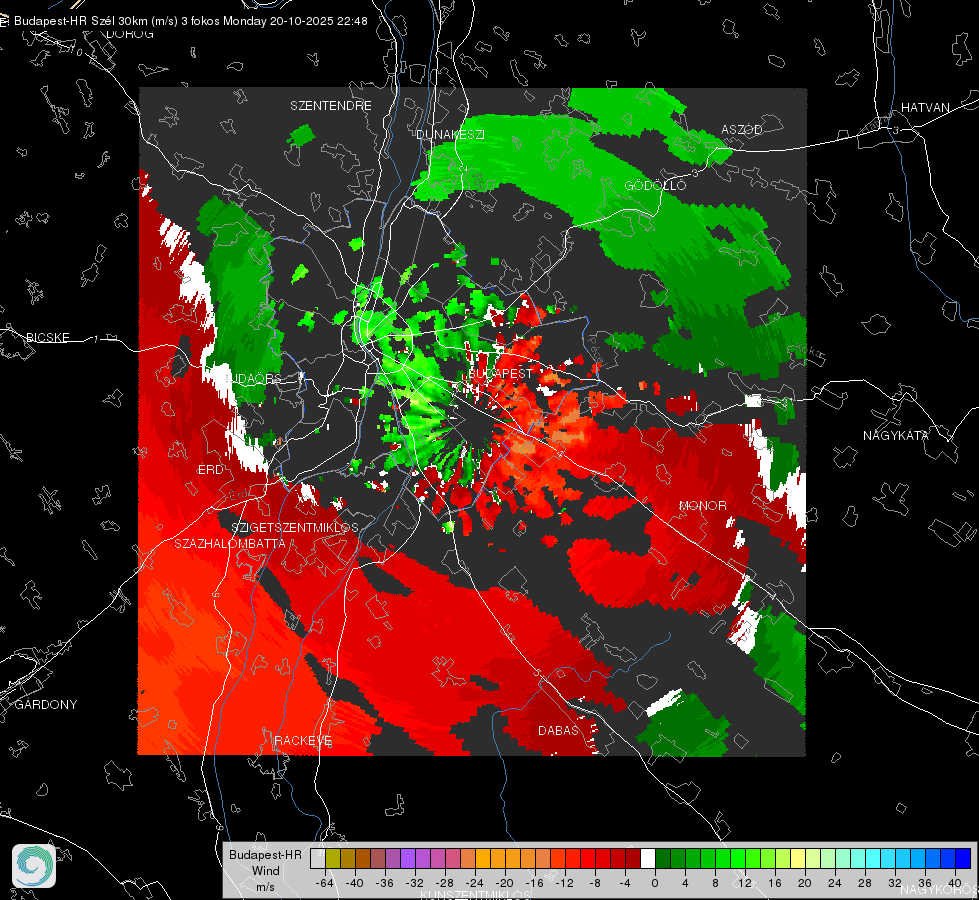Click the -12 value on the scale
Screen dimensions: 979x900
[x=564, y=883]
